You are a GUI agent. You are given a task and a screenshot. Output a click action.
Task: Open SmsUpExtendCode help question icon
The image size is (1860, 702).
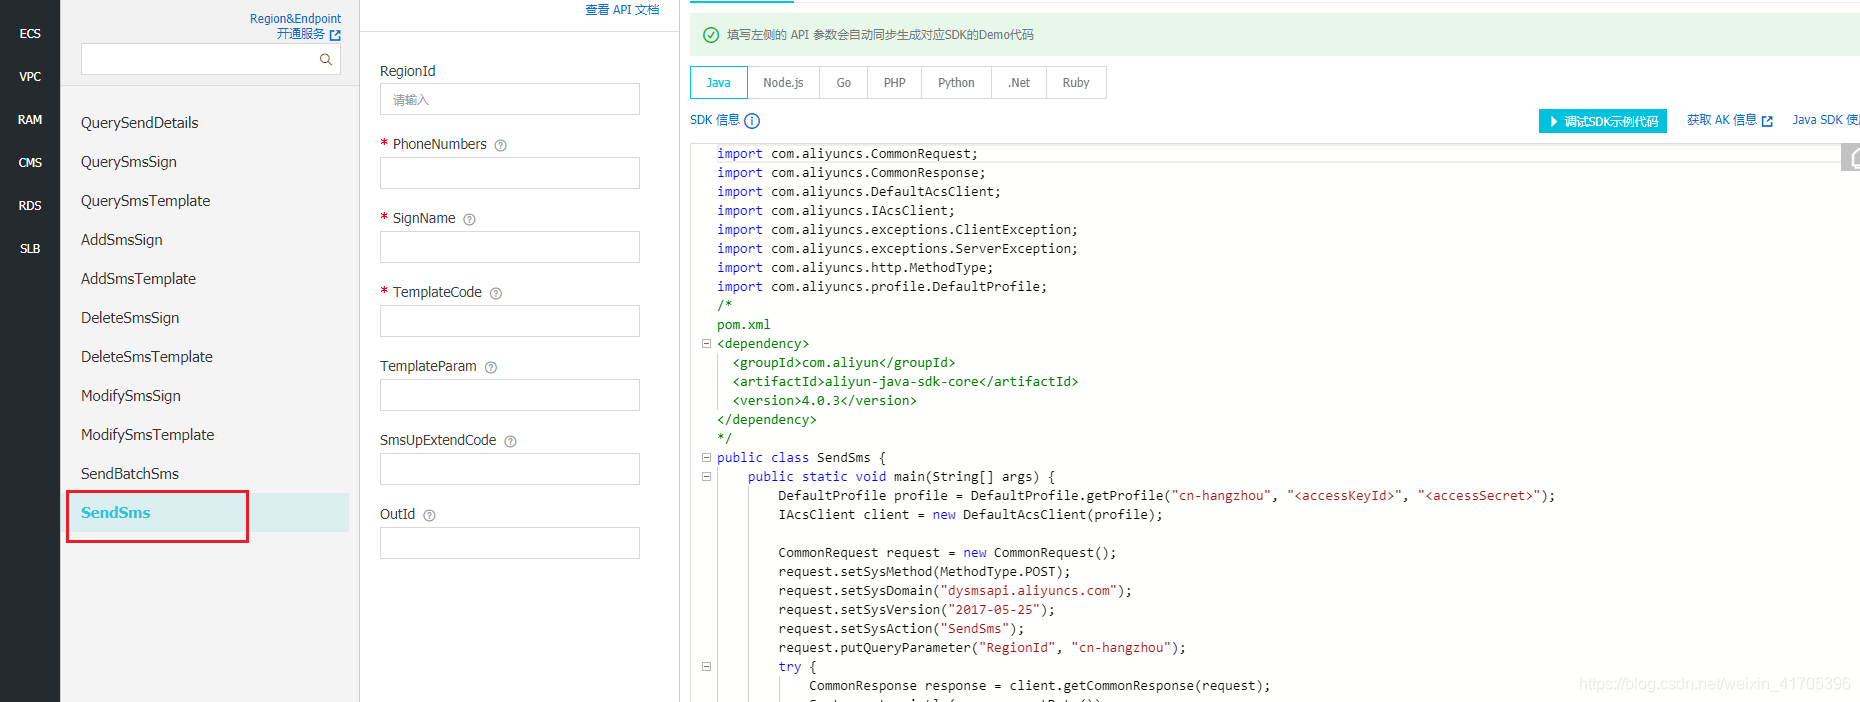(x=510, y=441)
